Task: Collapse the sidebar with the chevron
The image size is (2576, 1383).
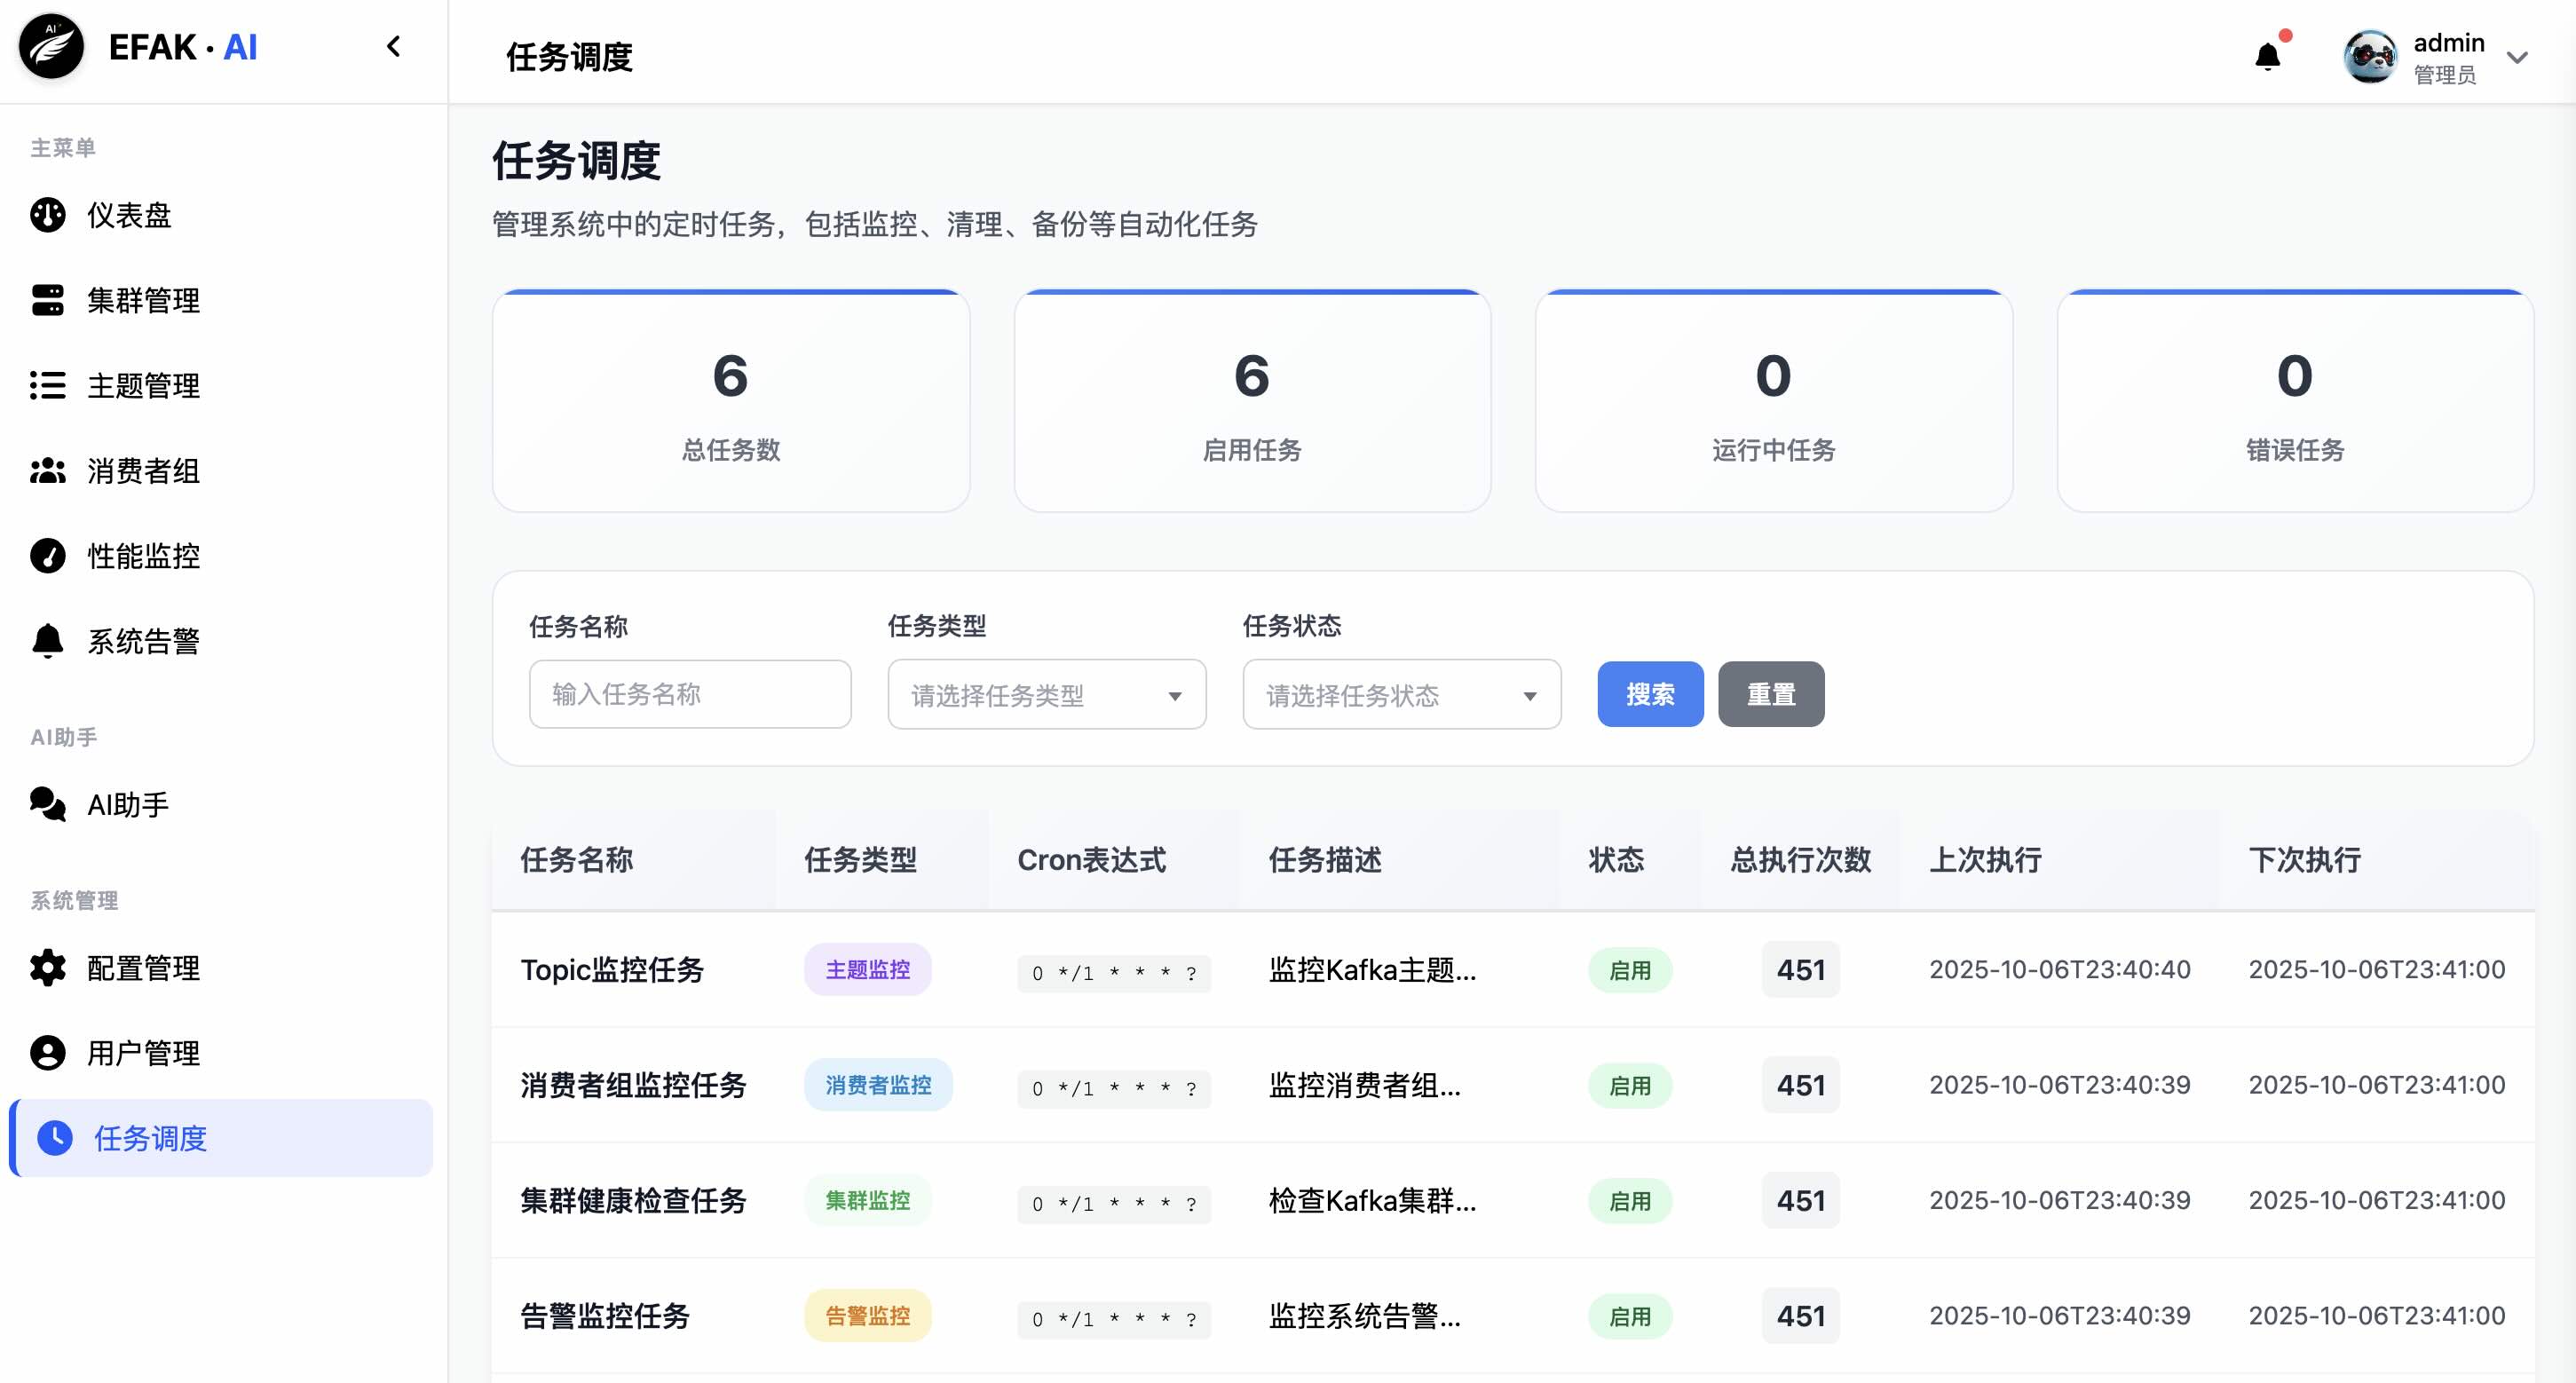Action: 393,47
